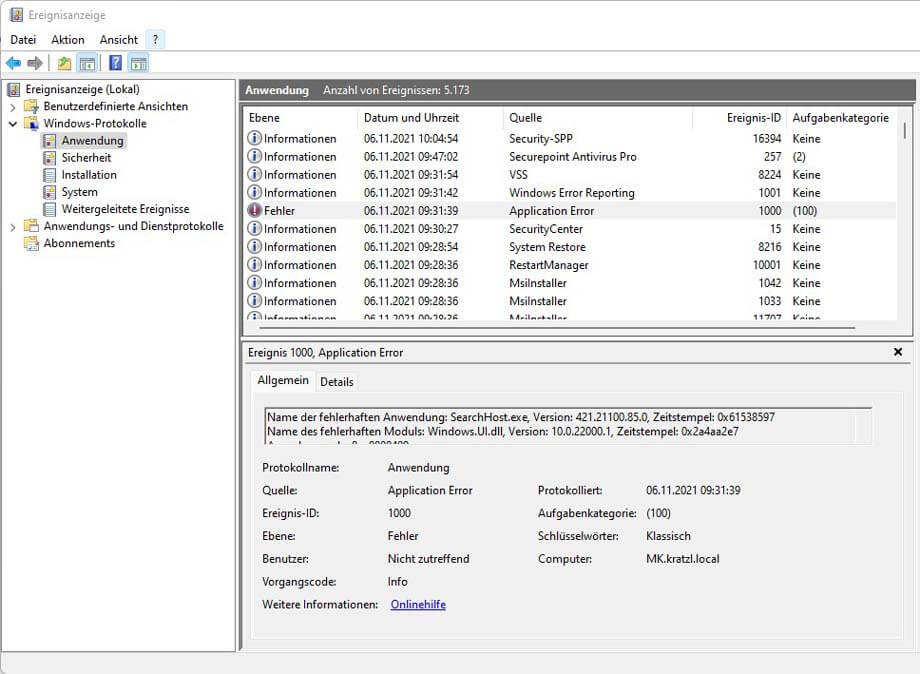Viewport: 920px width, 674px height.
Task: Click event ID 16394 cell
Action: pyautogui.click(x=767, y=138)
